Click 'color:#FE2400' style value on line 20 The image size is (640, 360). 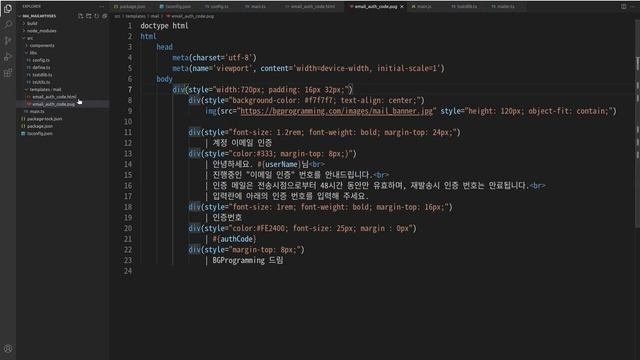coord(258,228)
